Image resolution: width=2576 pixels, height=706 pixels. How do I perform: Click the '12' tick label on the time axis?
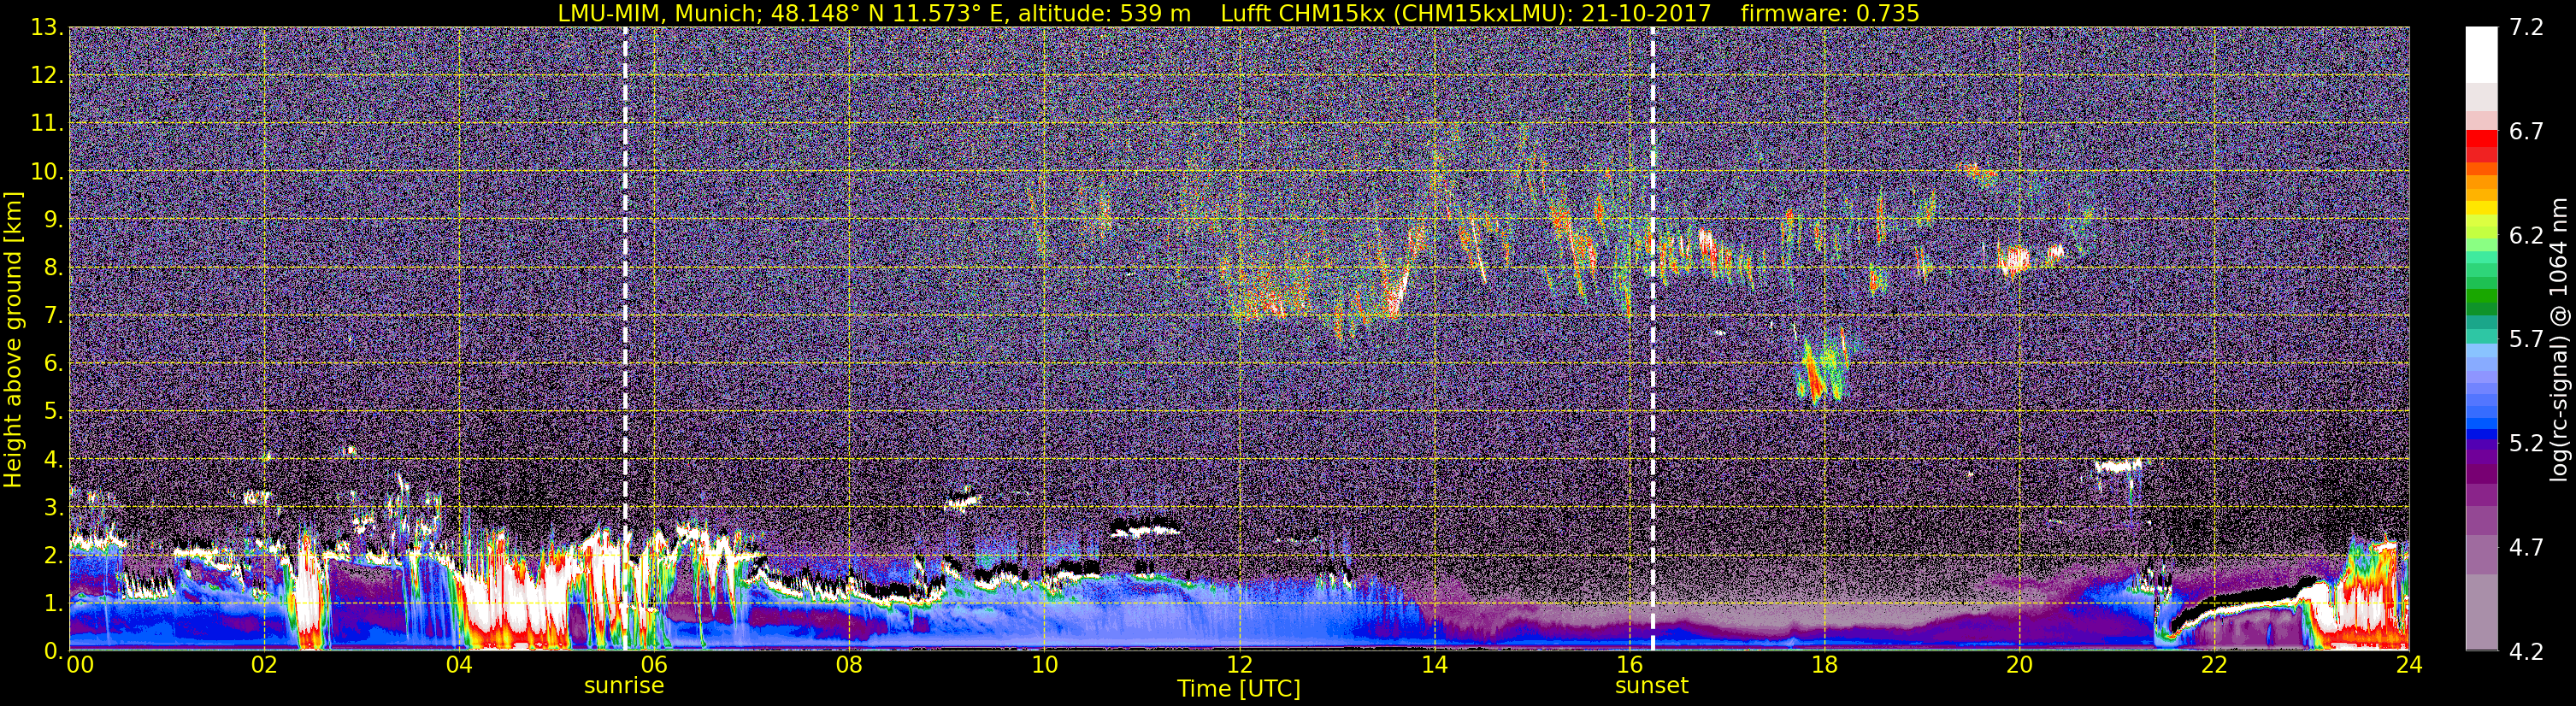1239,665
